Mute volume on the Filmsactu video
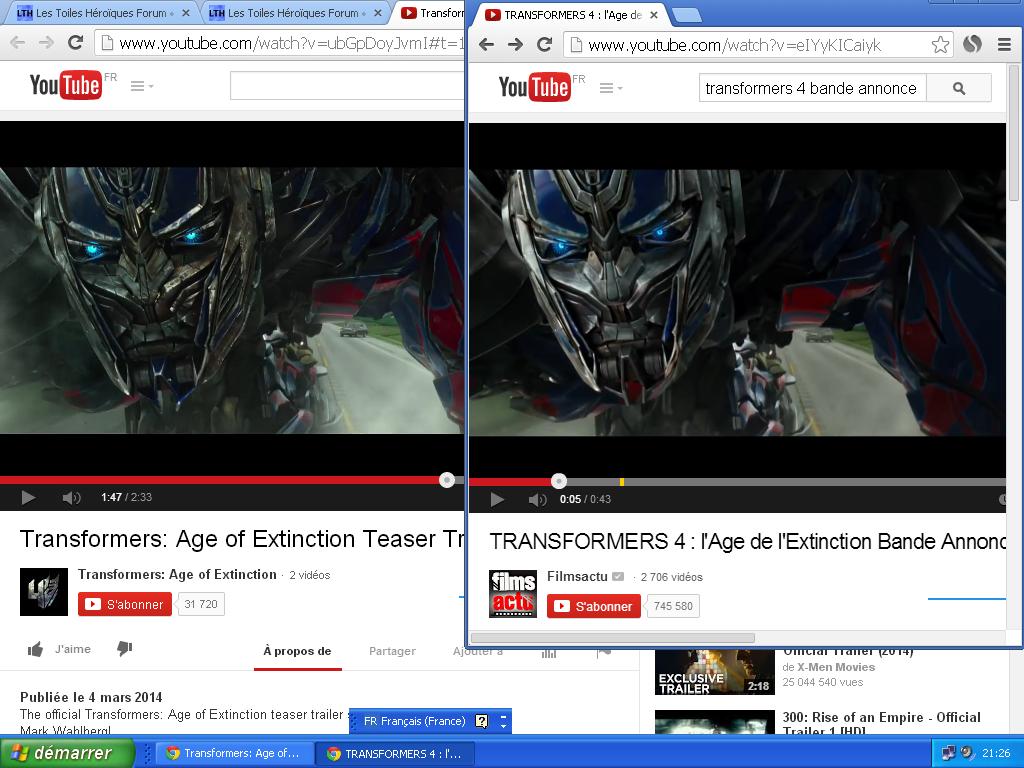This screenshot has height=768, width=1024. pyautogui.click(x=538, y=500)
